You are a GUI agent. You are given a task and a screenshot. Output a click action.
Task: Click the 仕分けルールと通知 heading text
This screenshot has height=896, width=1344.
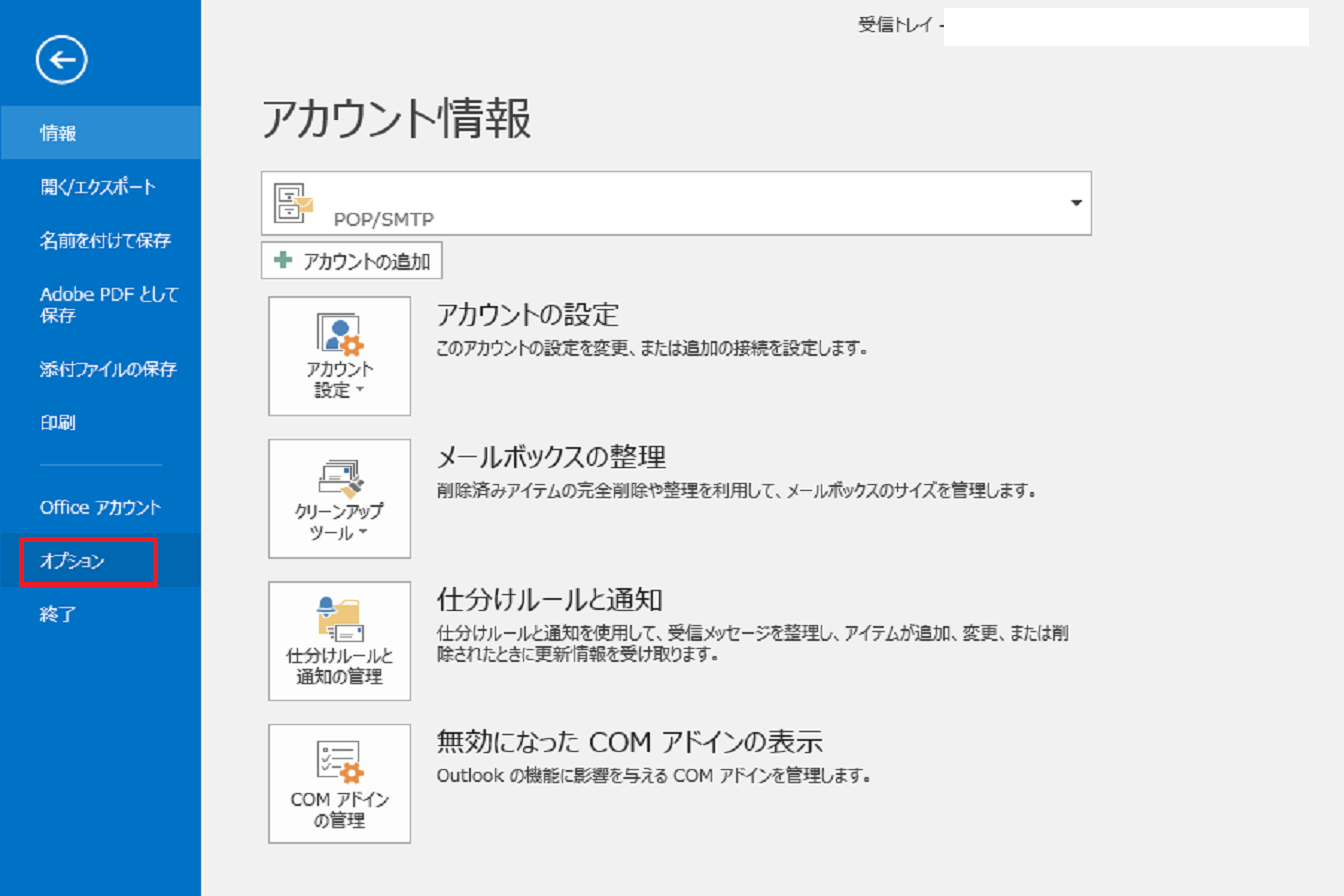(551, 600)
